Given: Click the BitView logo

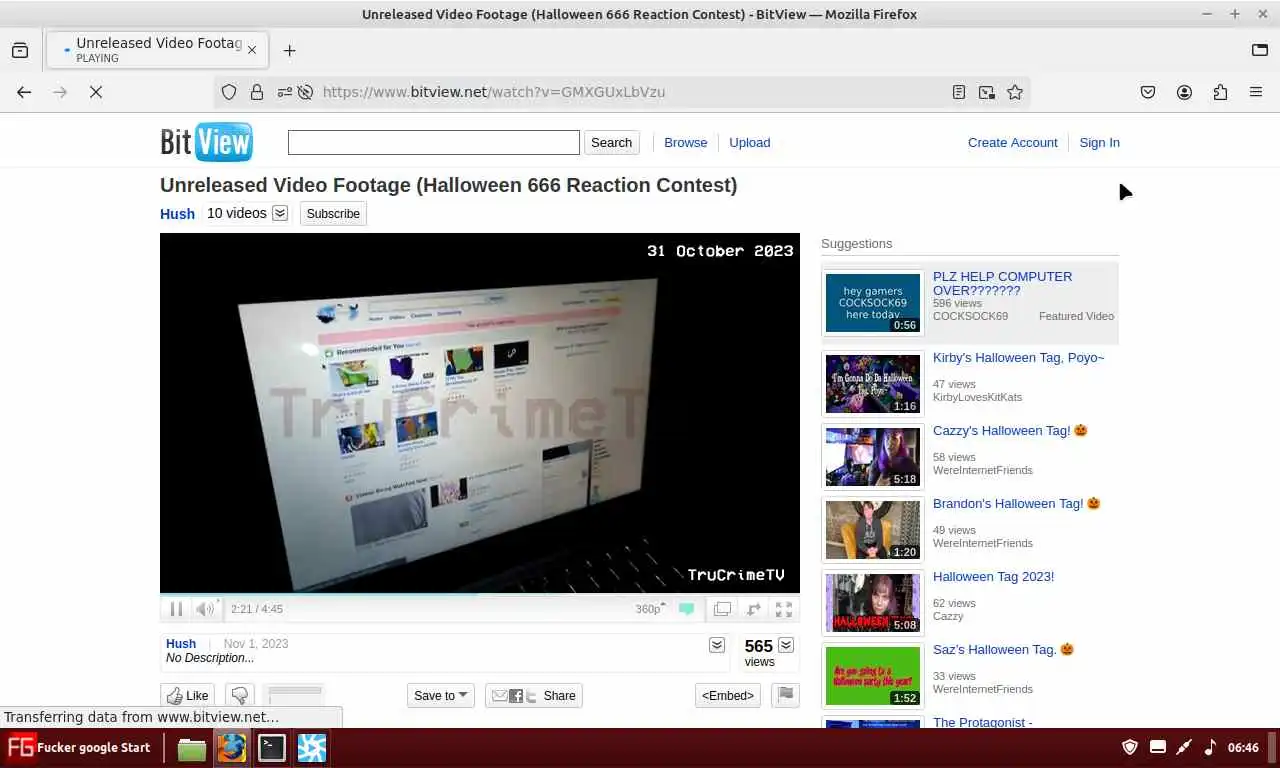Looking at the screenshot, I should point(207,142).
